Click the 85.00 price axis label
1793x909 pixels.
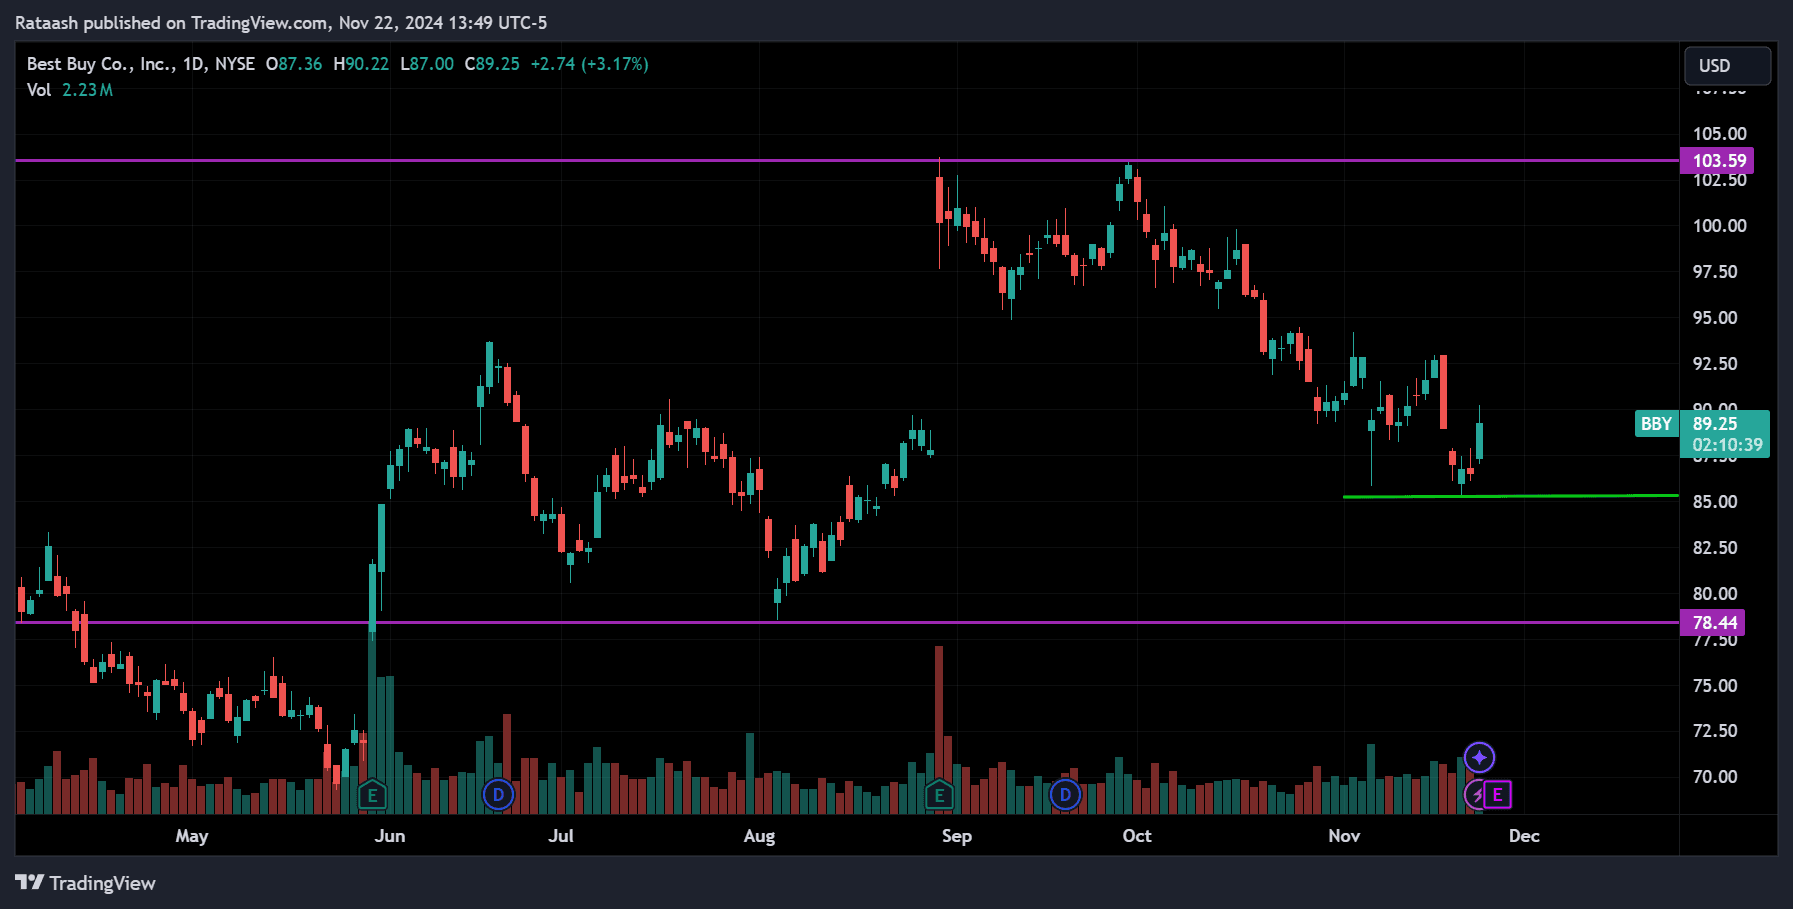pos(1715,502)
